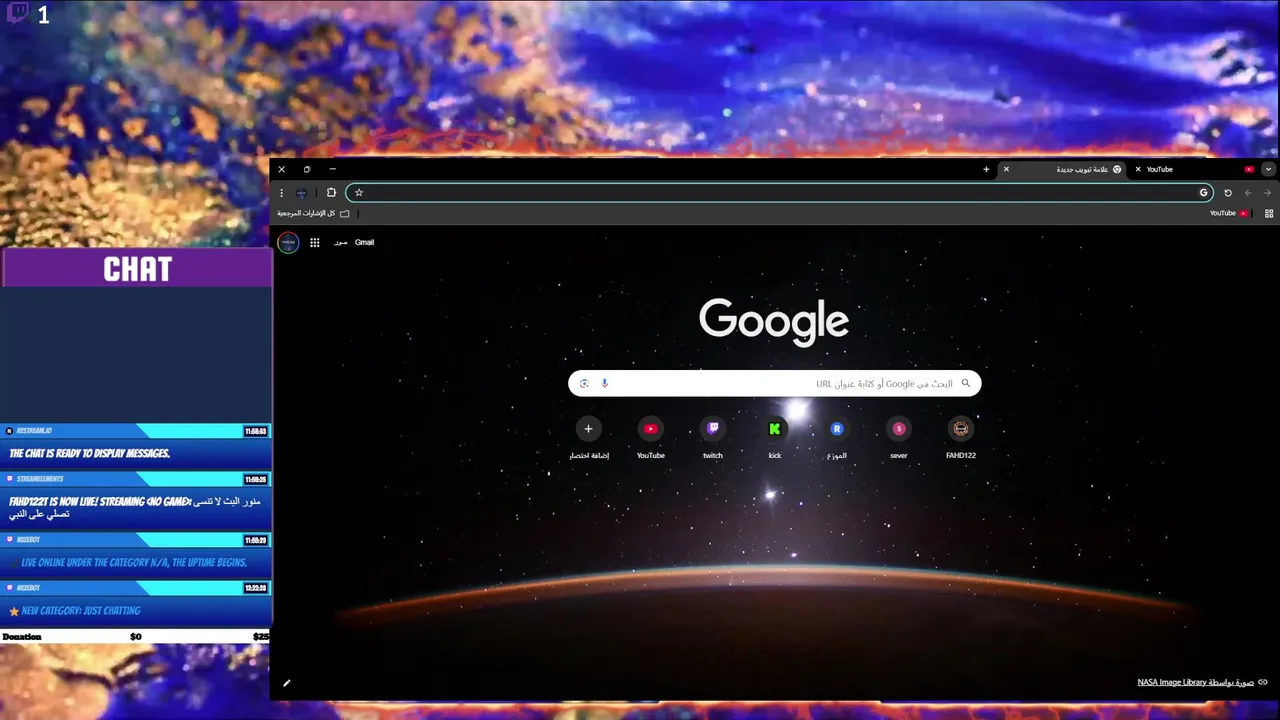Search by image with the Lens icon
Image resolution: width=1280 pixels, height=720 pixels.
pos(584,383)
